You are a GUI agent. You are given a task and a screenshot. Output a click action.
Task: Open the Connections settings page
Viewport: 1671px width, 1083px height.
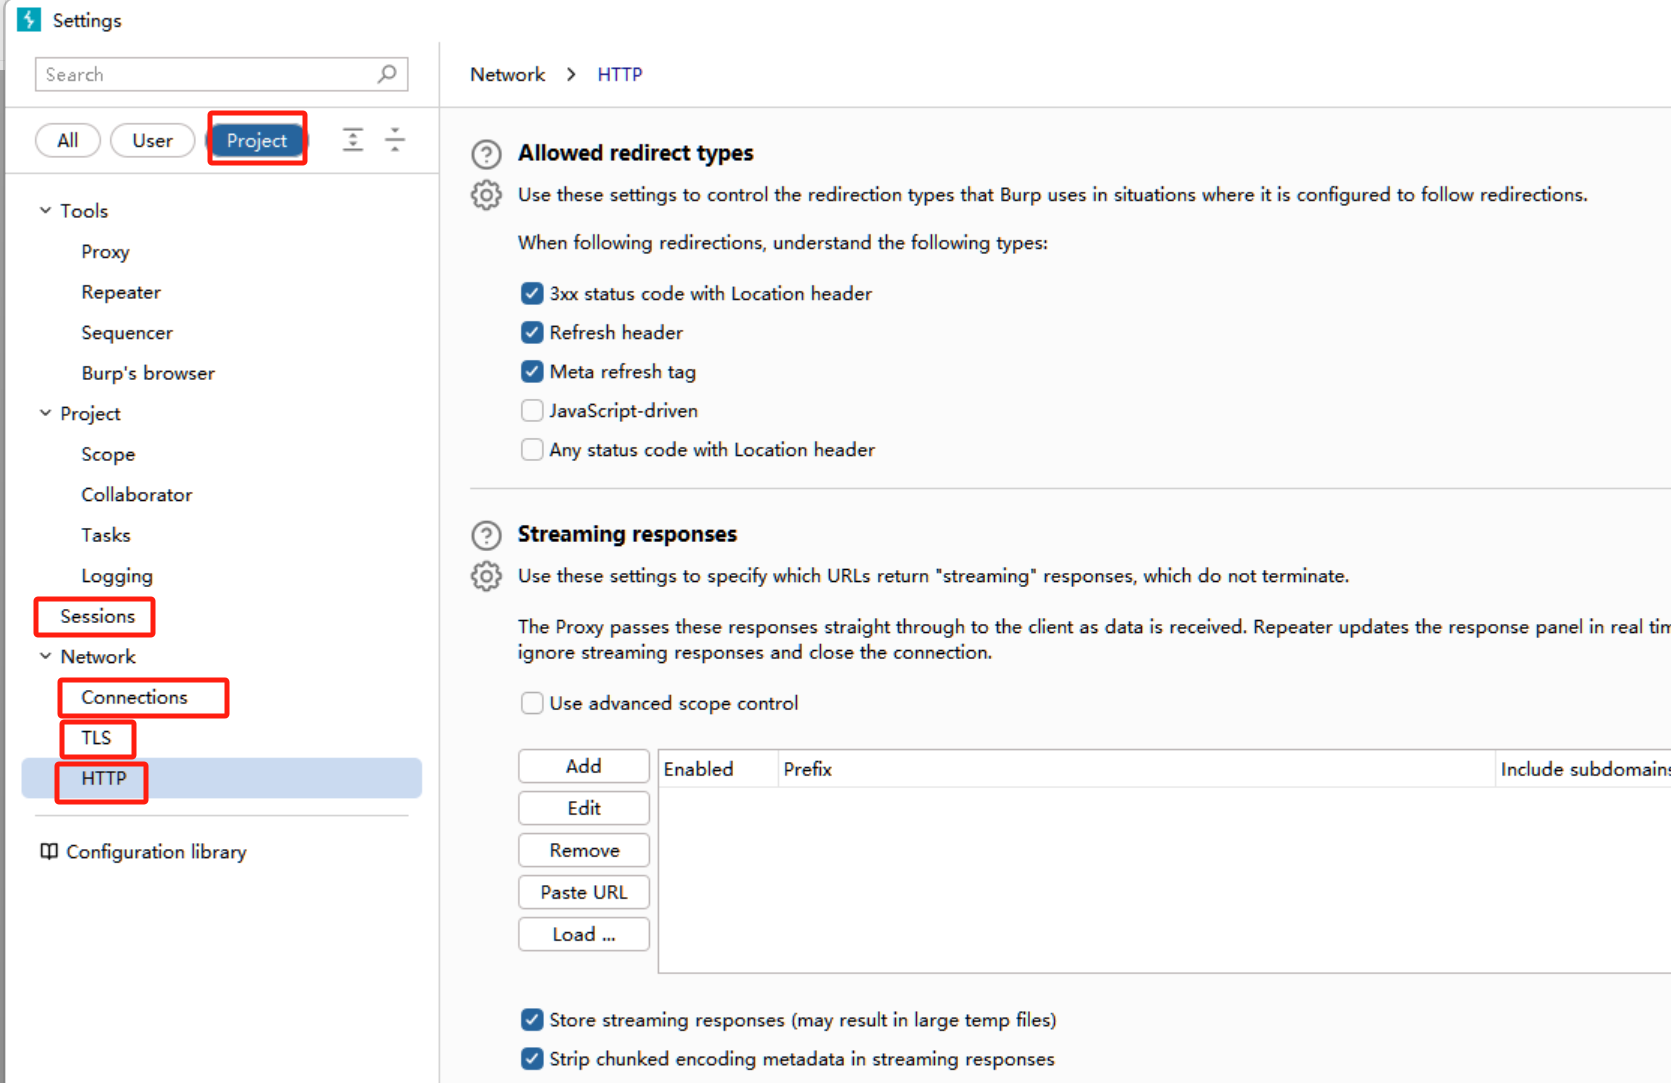coord(134,697)
